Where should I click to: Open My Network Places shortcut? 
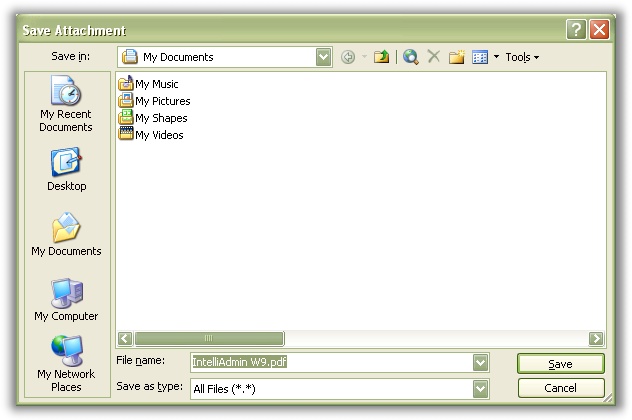(67, 364)
